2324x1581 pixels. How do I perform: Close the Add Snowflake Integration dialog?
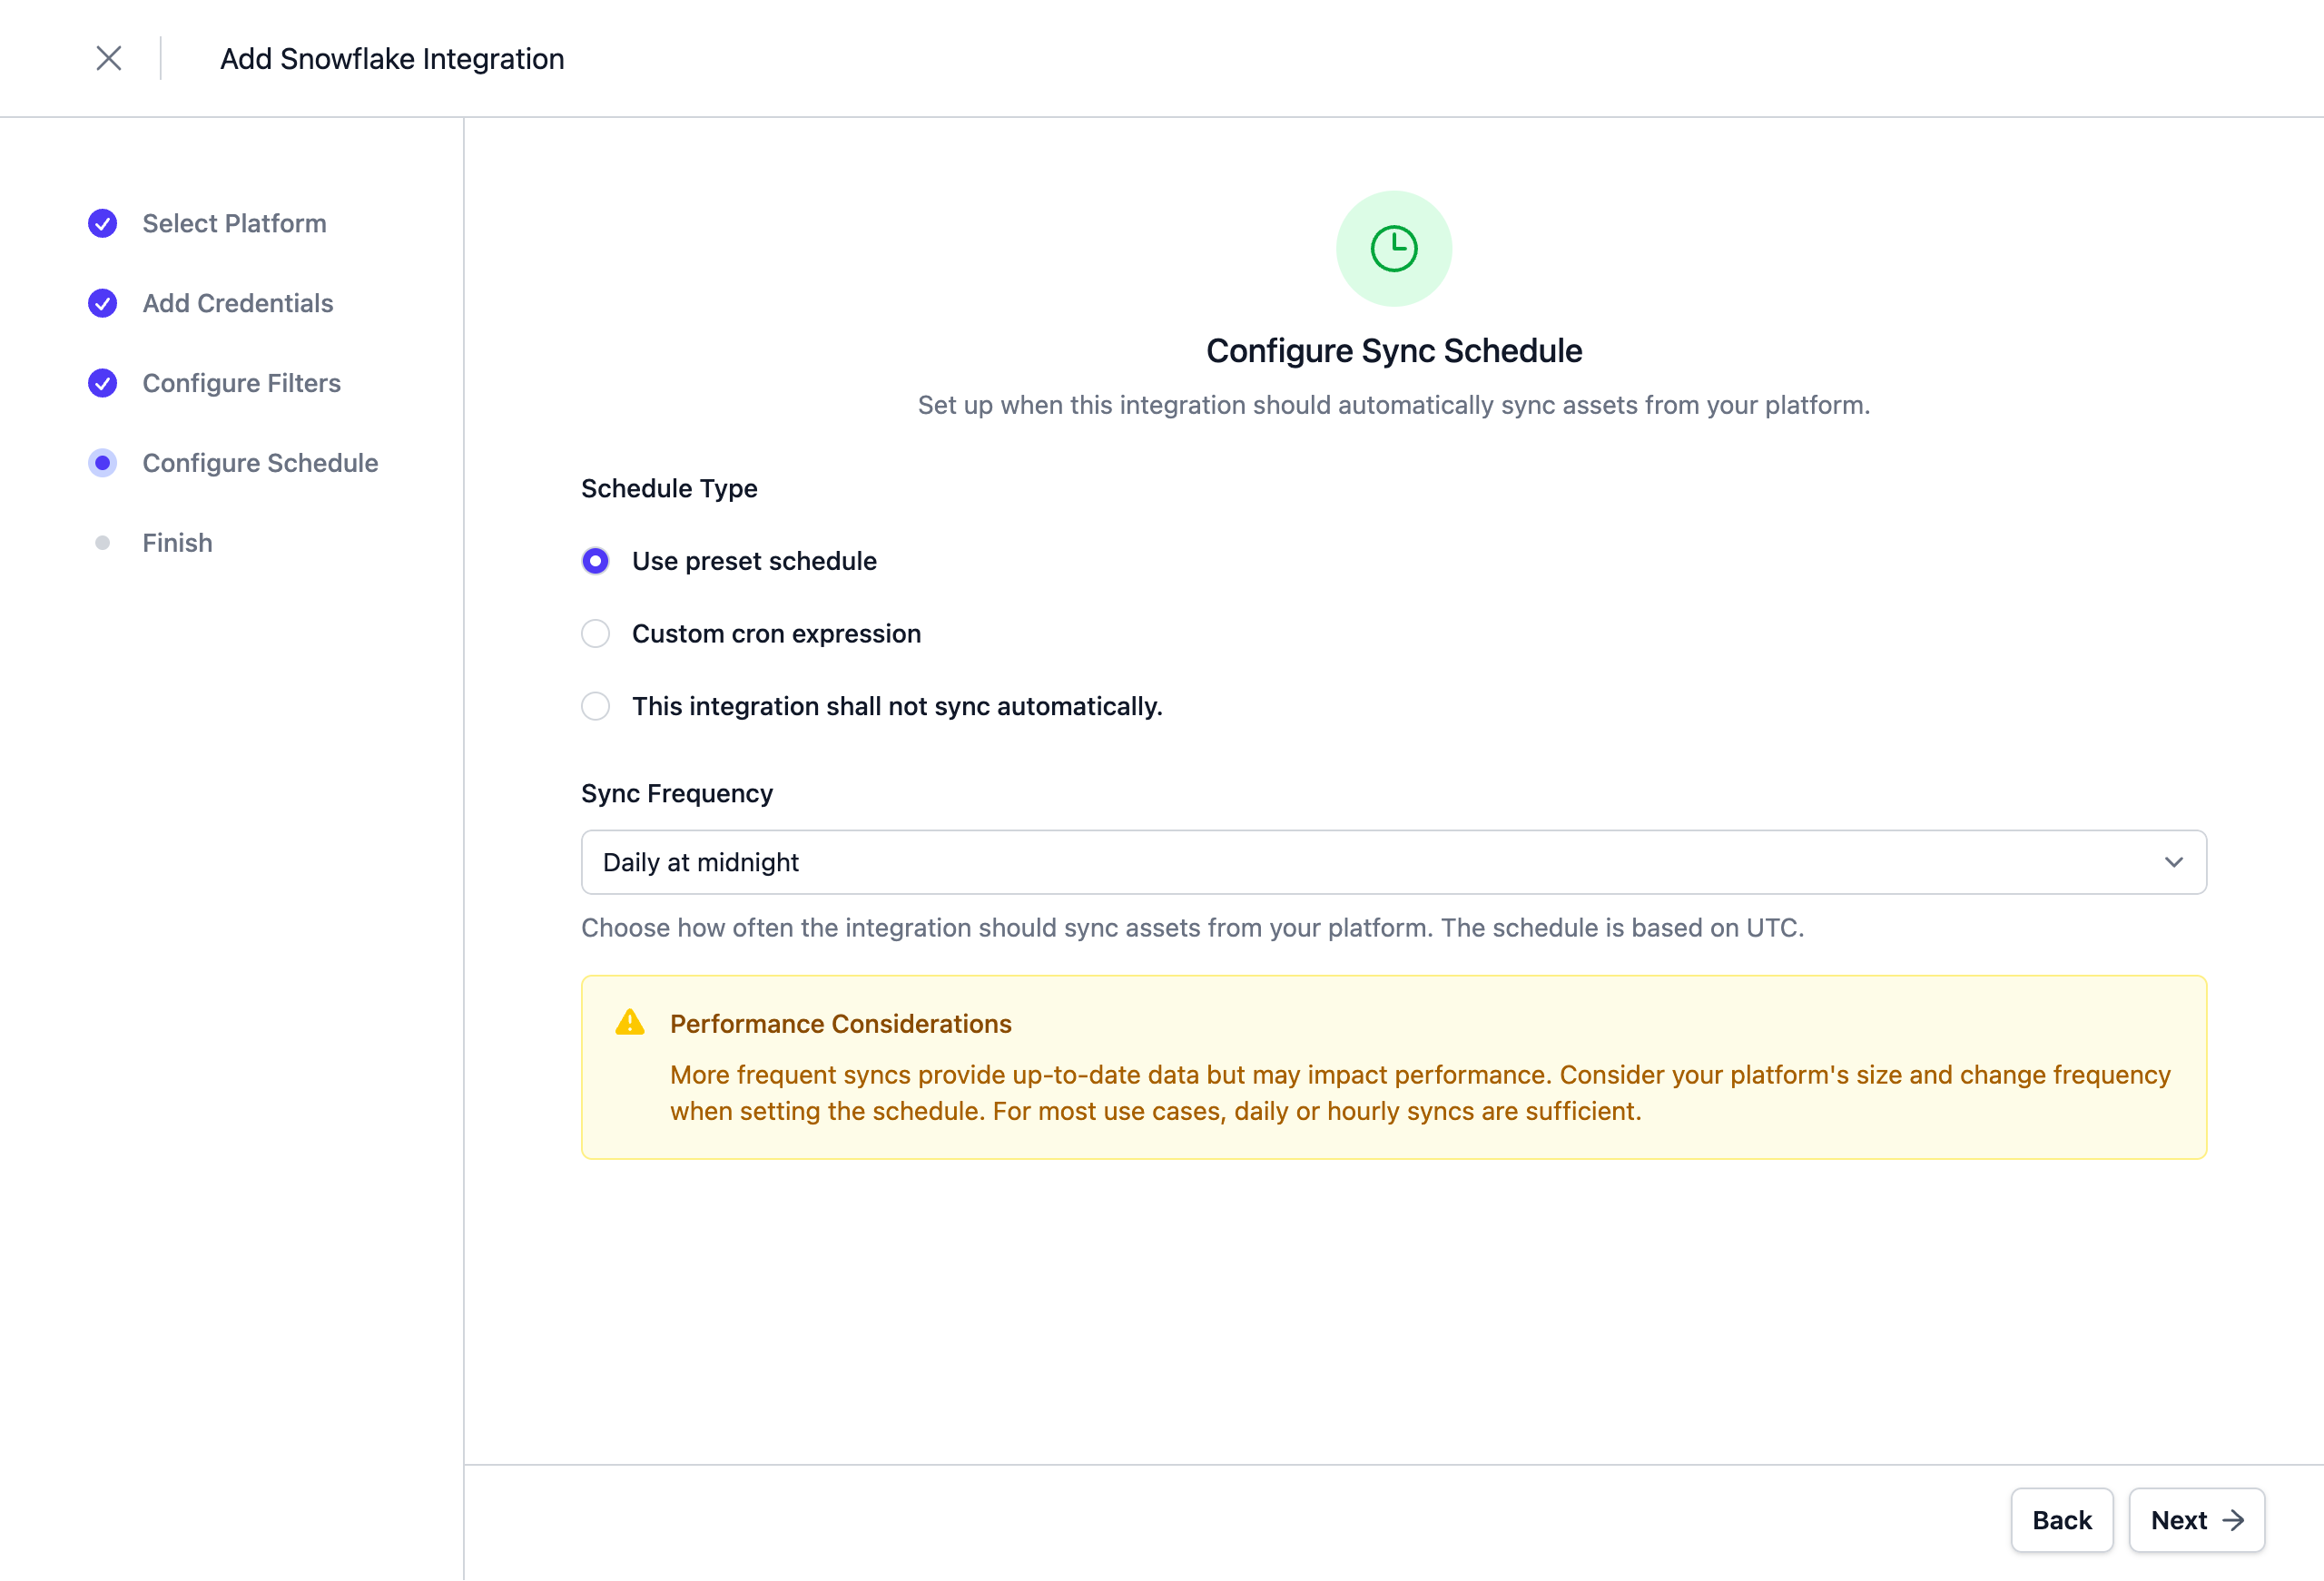pyautogui.click(x=108, y=58)
